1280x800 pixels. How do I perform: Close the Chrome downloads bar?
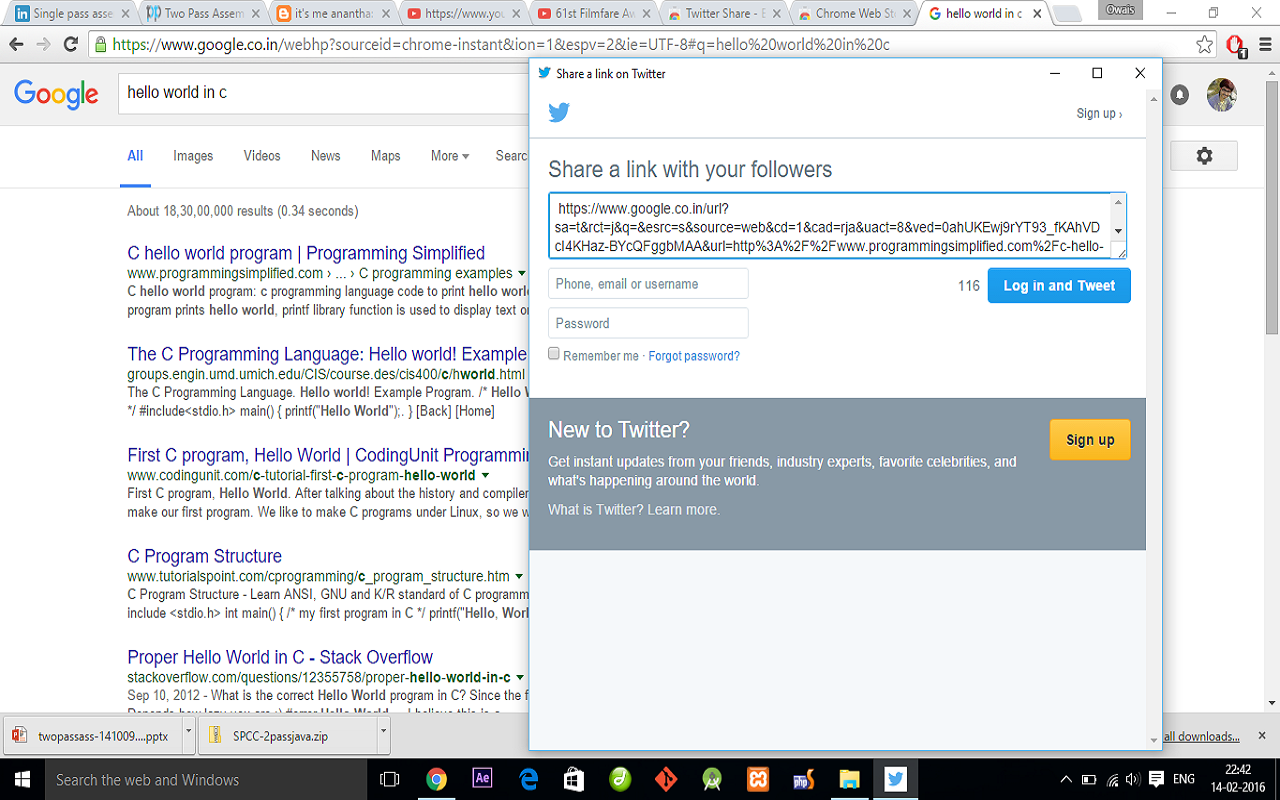pyautogui.click(x=1262, y=736)
